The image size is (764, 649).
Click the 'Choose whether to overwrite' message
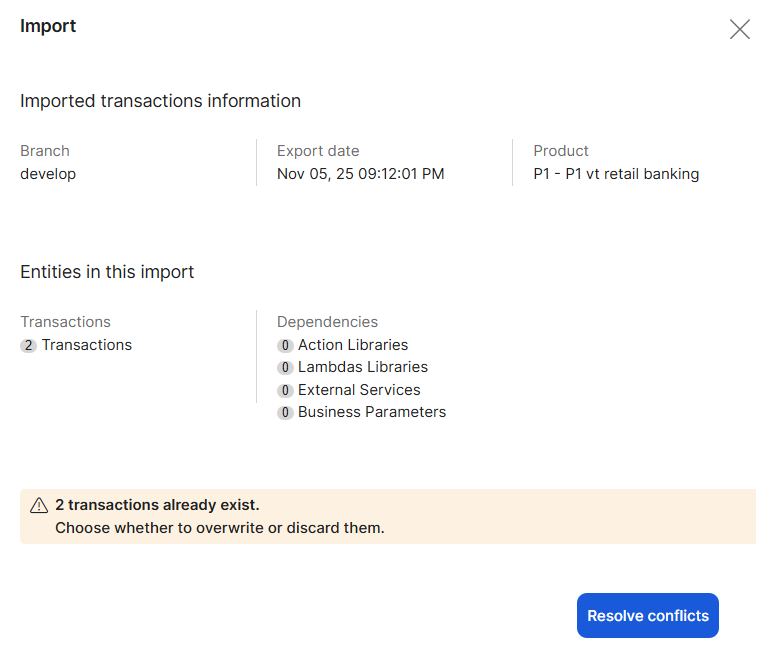(x=219, y=528)
